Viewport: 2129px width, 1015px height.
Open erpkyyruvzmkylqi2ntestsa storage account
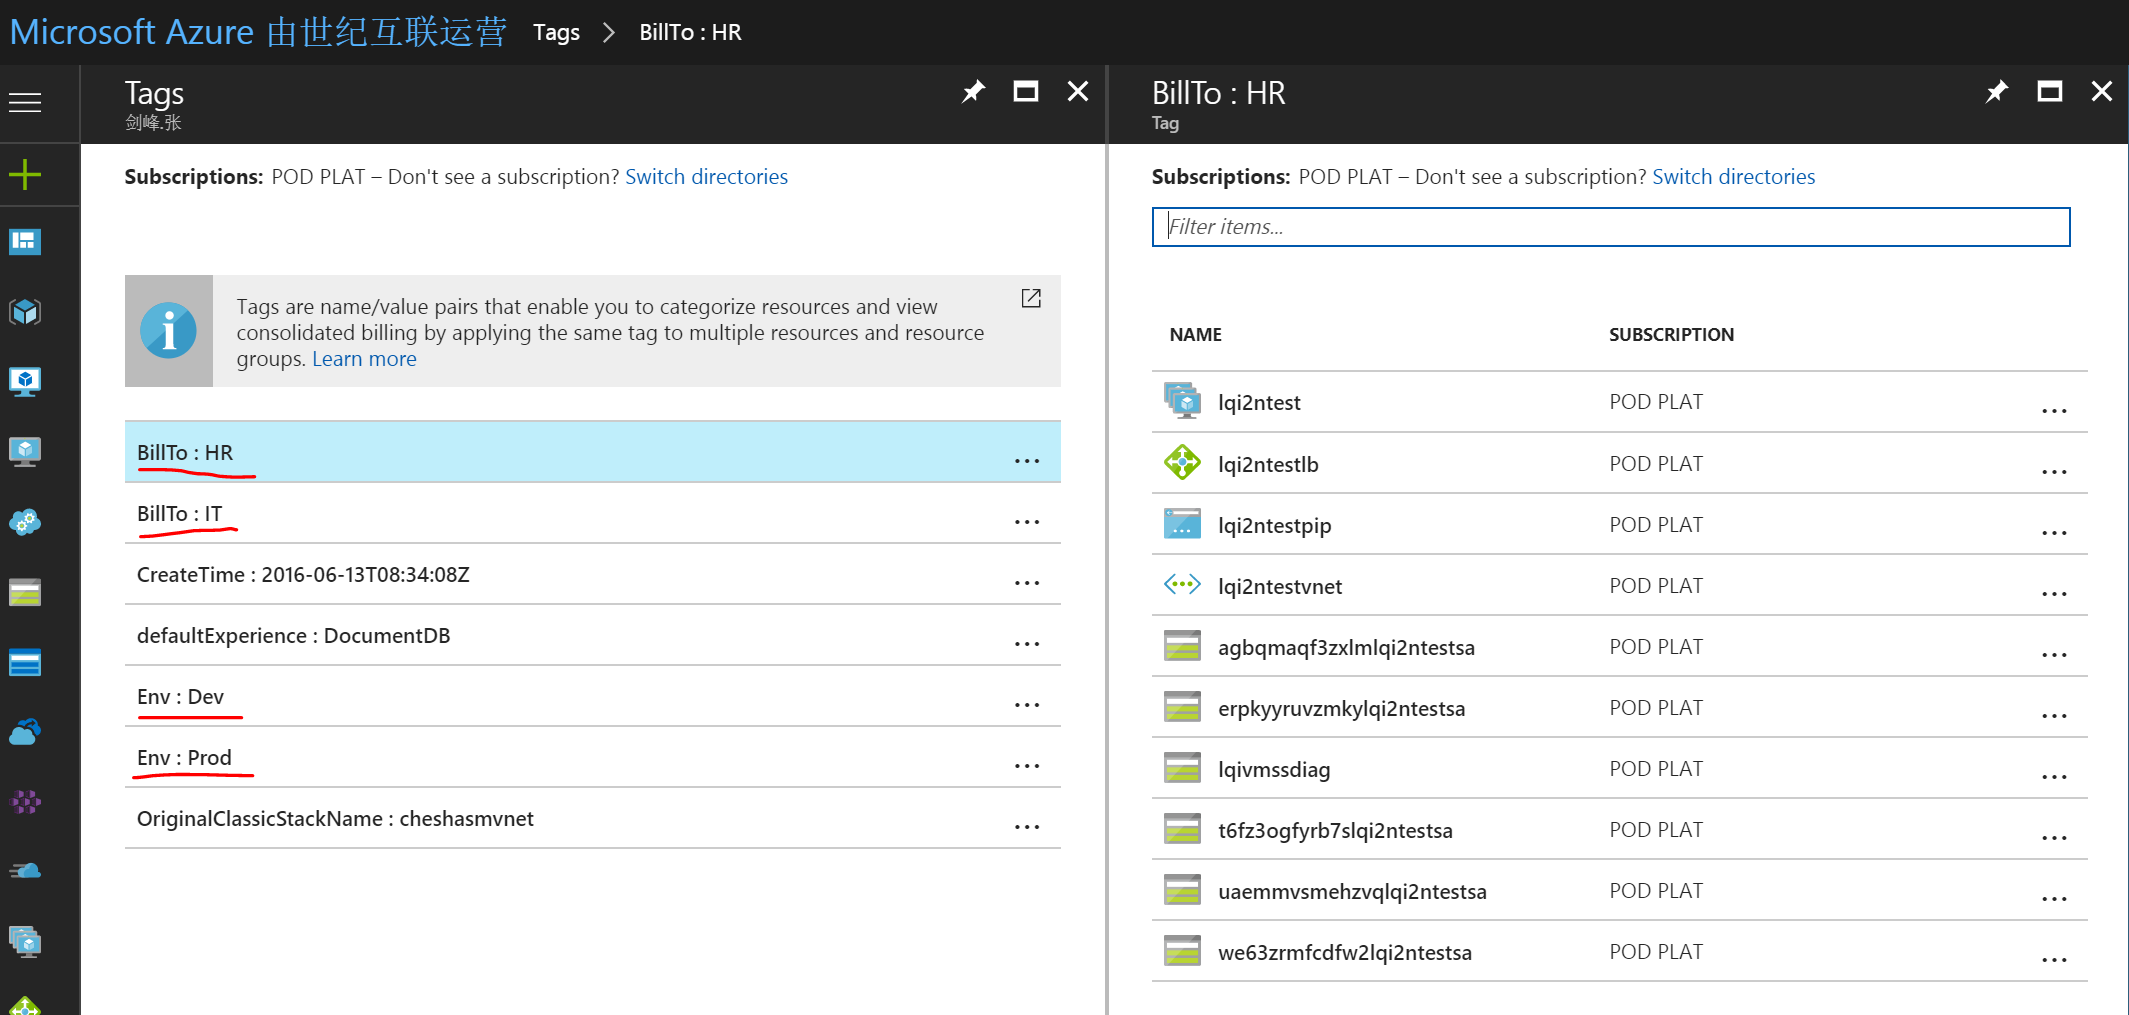point(1341,709)
